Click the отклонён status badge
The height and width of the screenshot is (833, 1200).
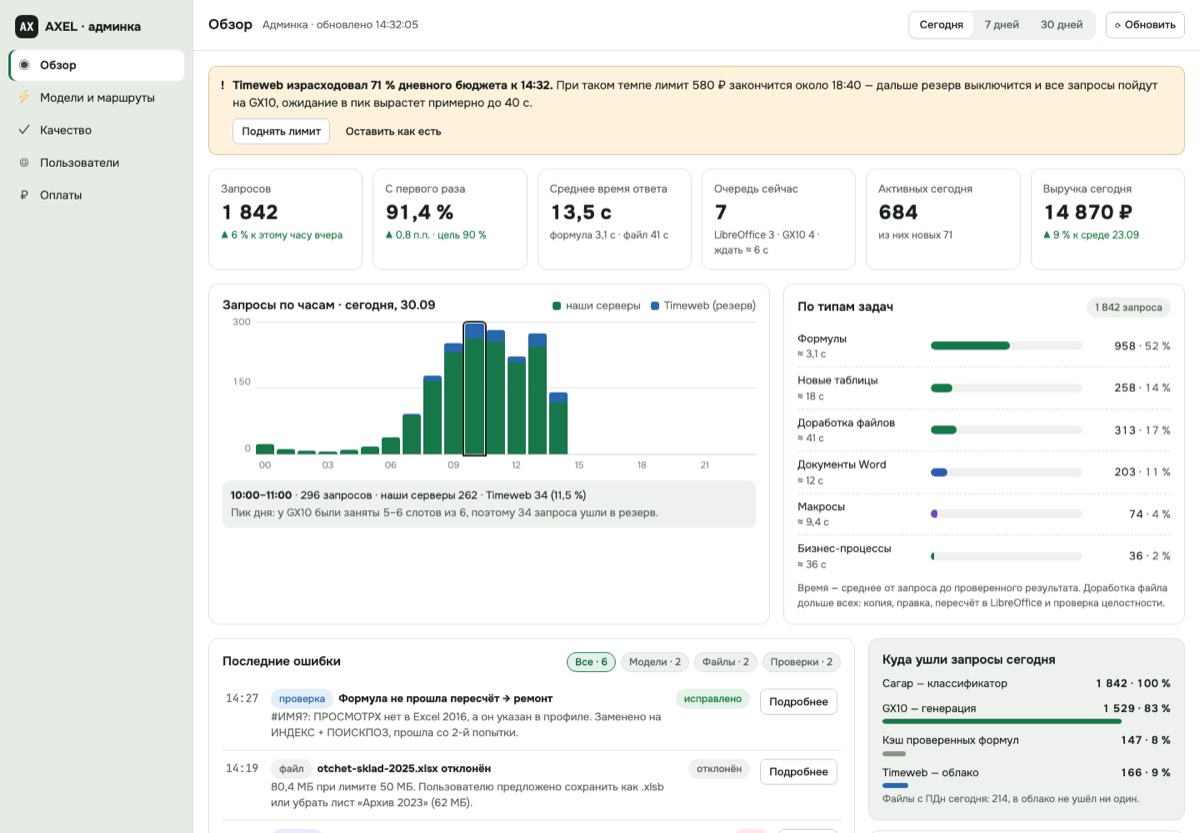(x=718, y=769)
